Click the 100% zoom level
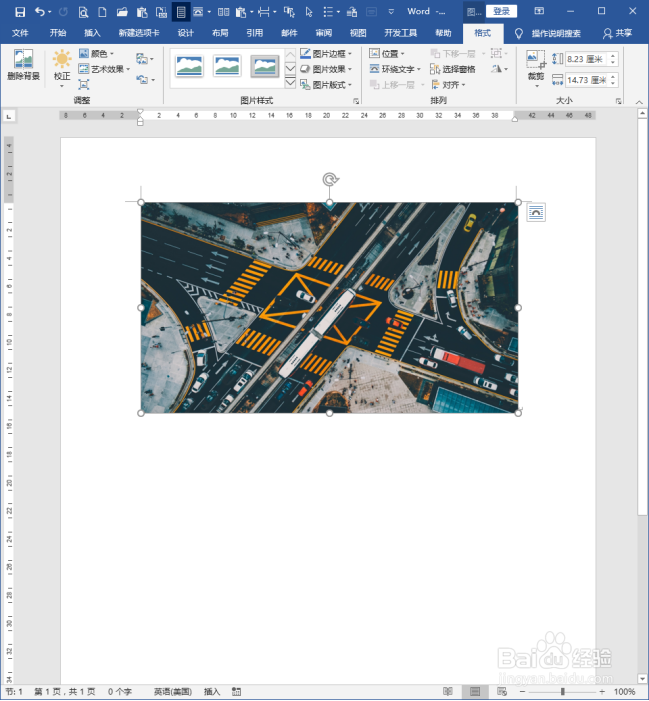 625,692
